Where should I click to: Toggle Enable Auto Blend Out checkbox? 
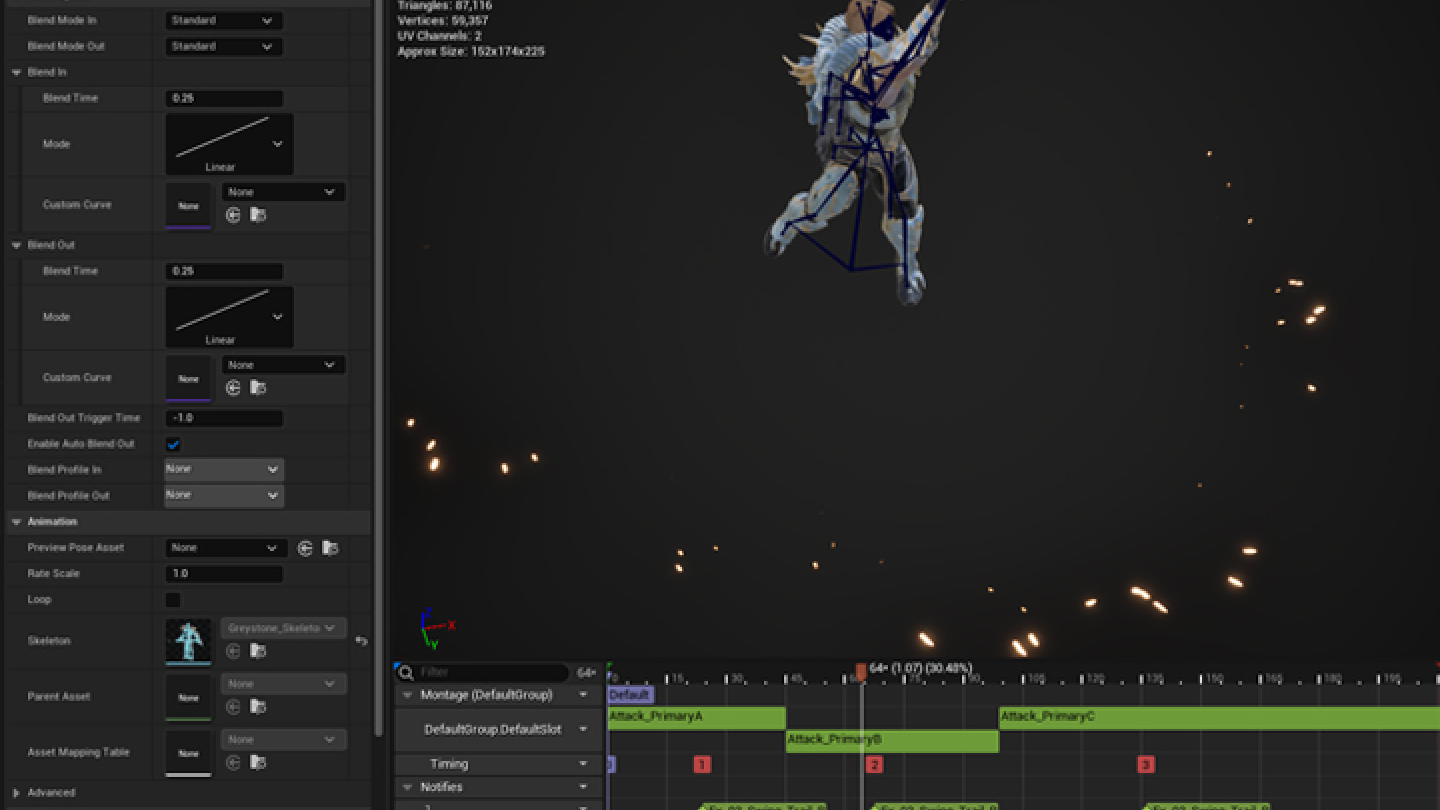[x=173, y=444]
